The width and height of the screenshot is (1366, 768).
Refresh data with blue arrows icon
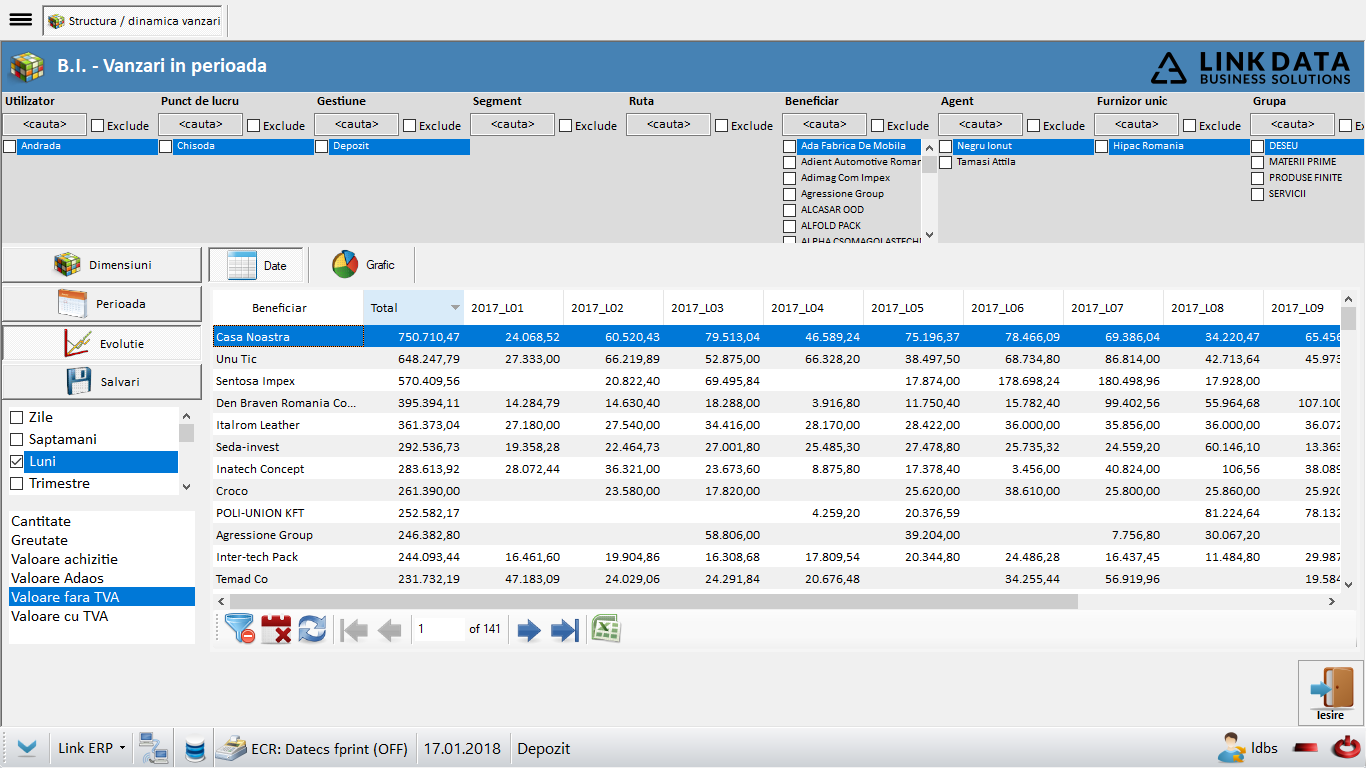coord(312,629)
